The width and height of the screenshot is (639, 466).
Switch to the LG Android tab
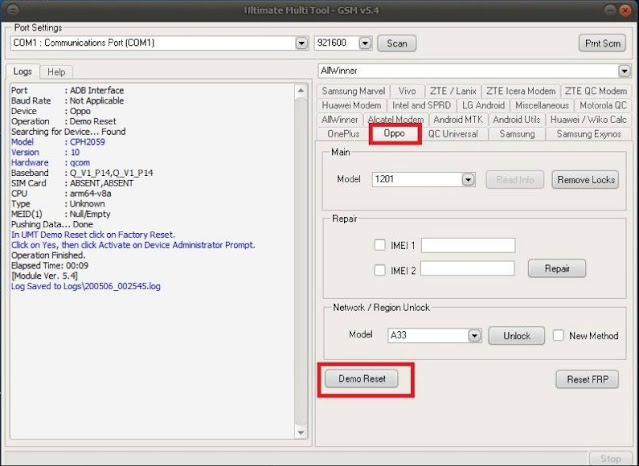(x=483, y=106)
